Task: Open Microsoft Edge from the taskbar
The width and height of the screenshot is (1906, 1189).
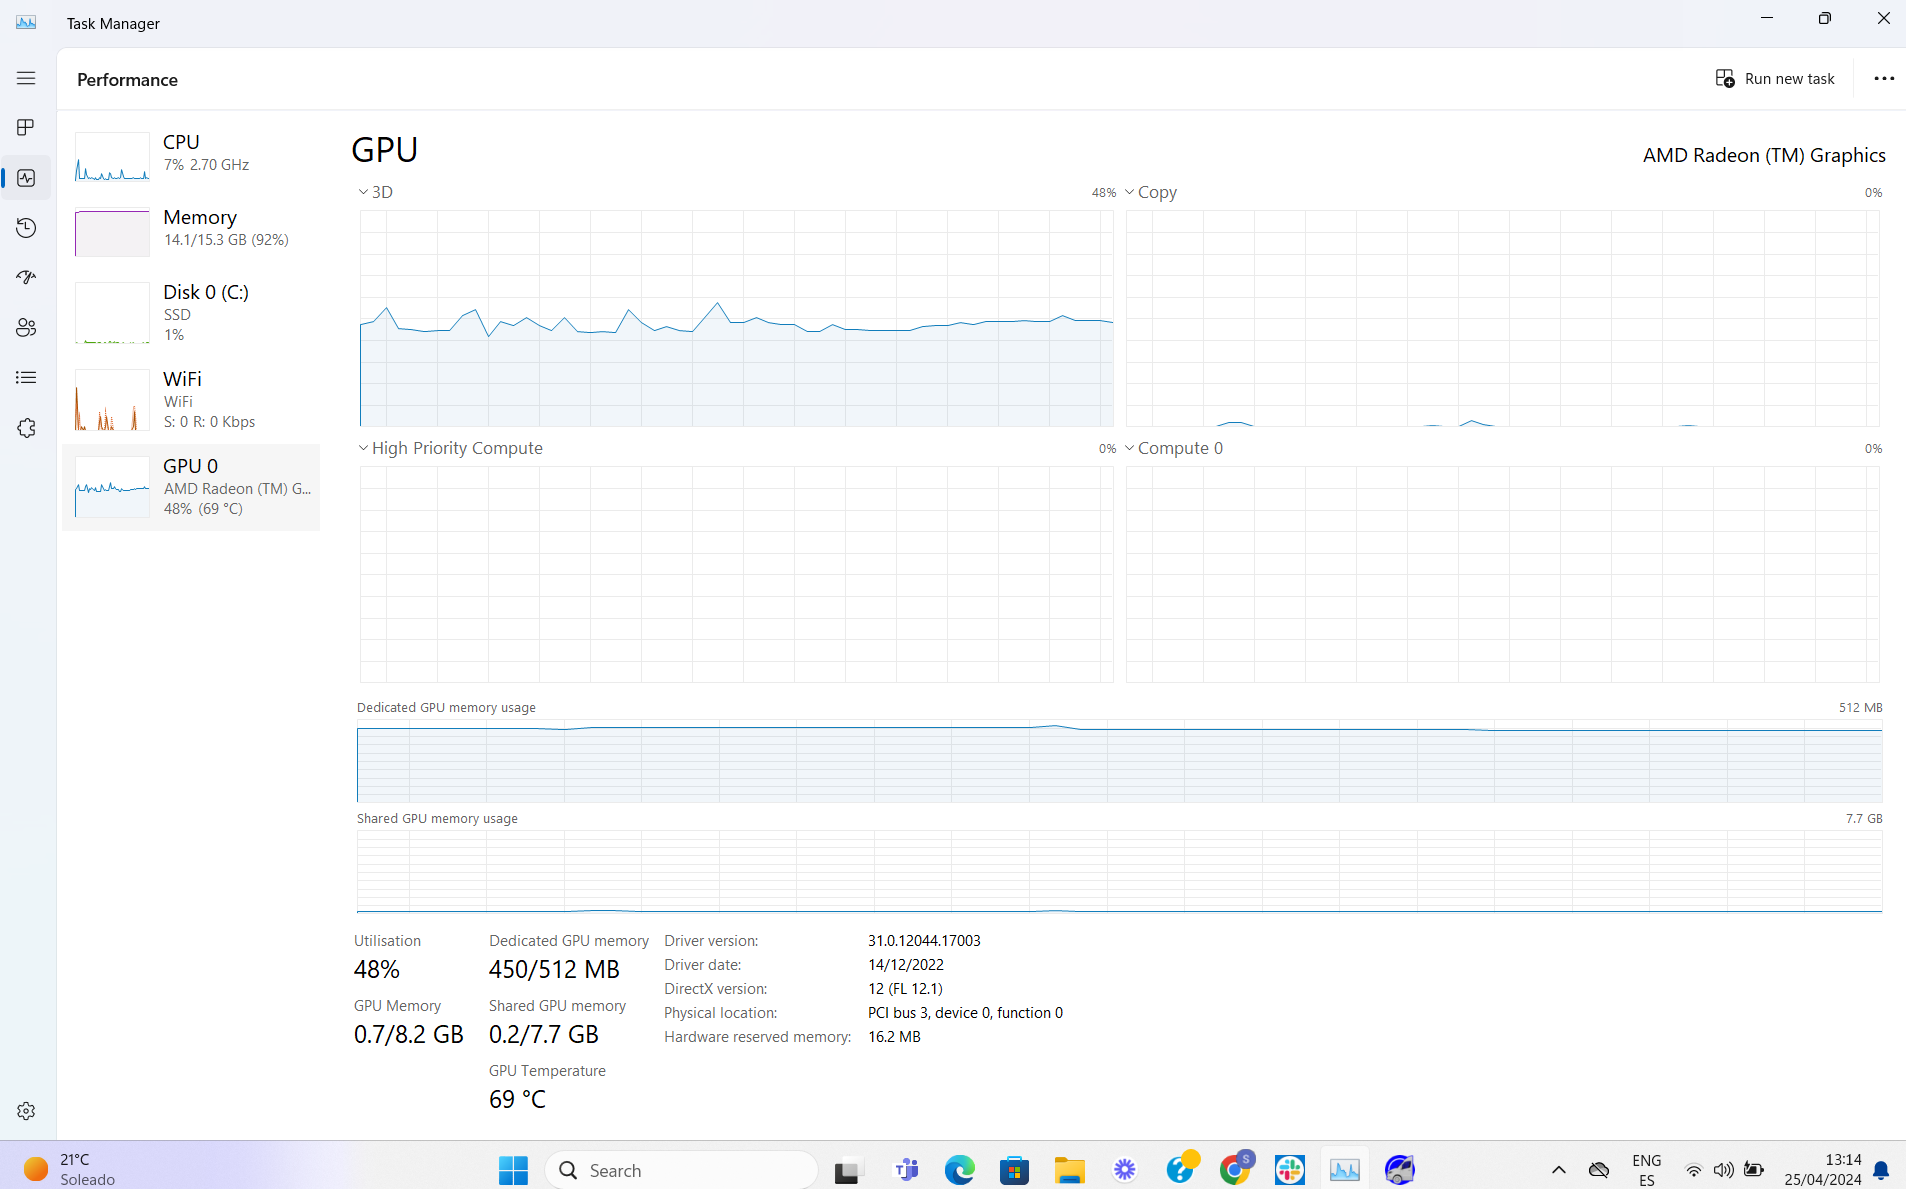Action: pyautogui.click(x=960, y=1170)
